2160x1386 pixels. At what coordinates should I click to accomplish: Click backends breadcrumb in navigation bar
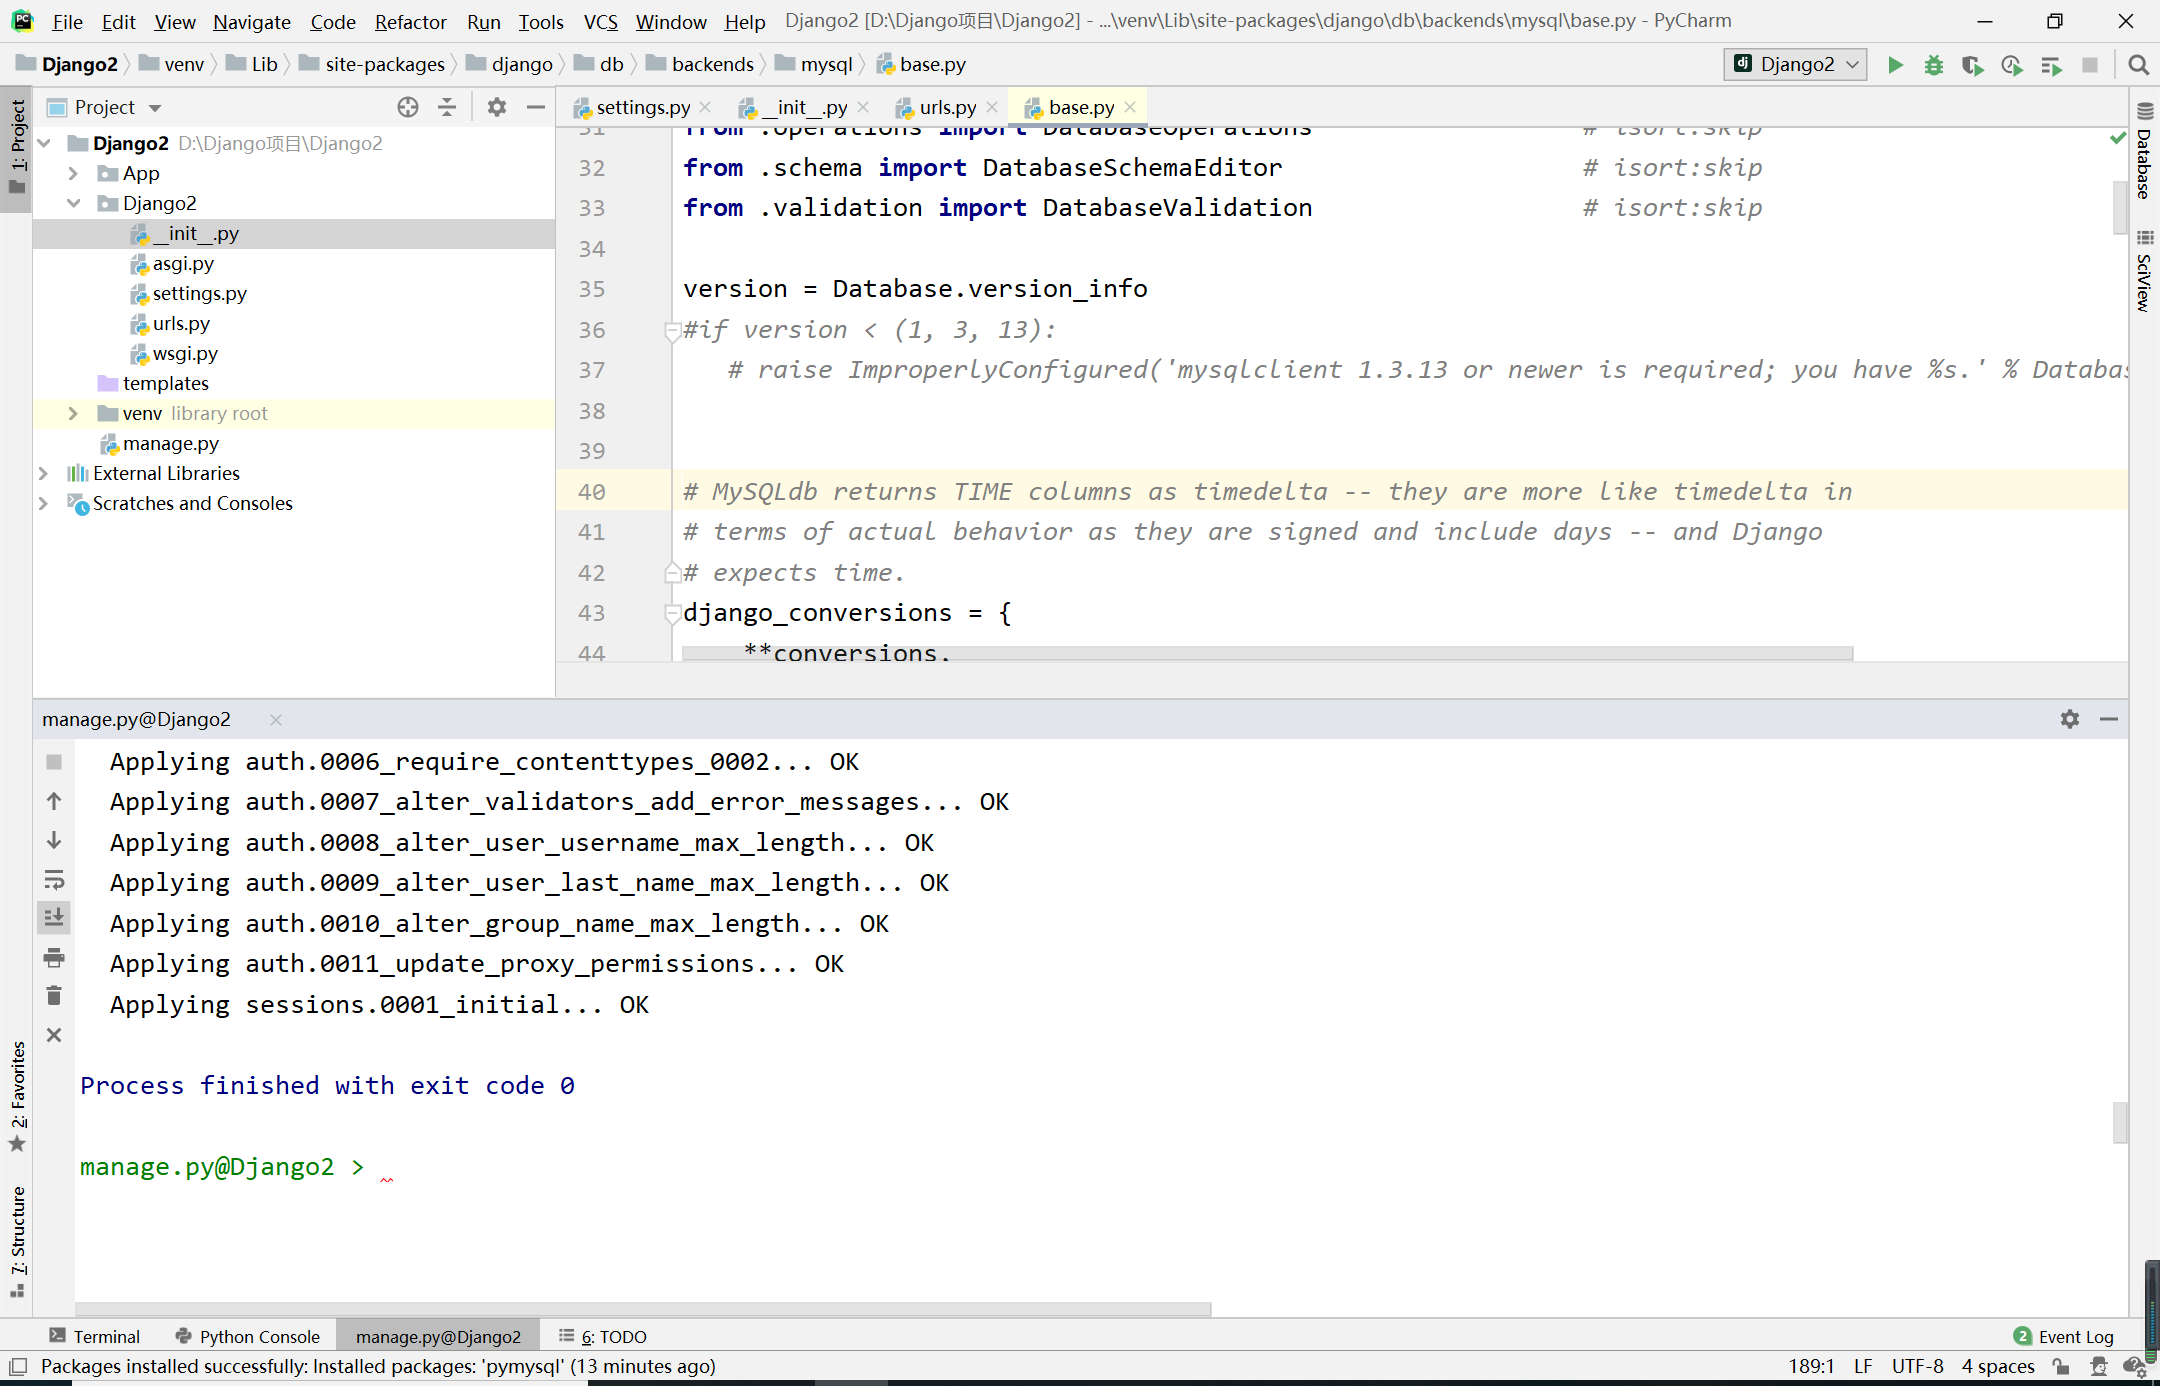[712, 64]
